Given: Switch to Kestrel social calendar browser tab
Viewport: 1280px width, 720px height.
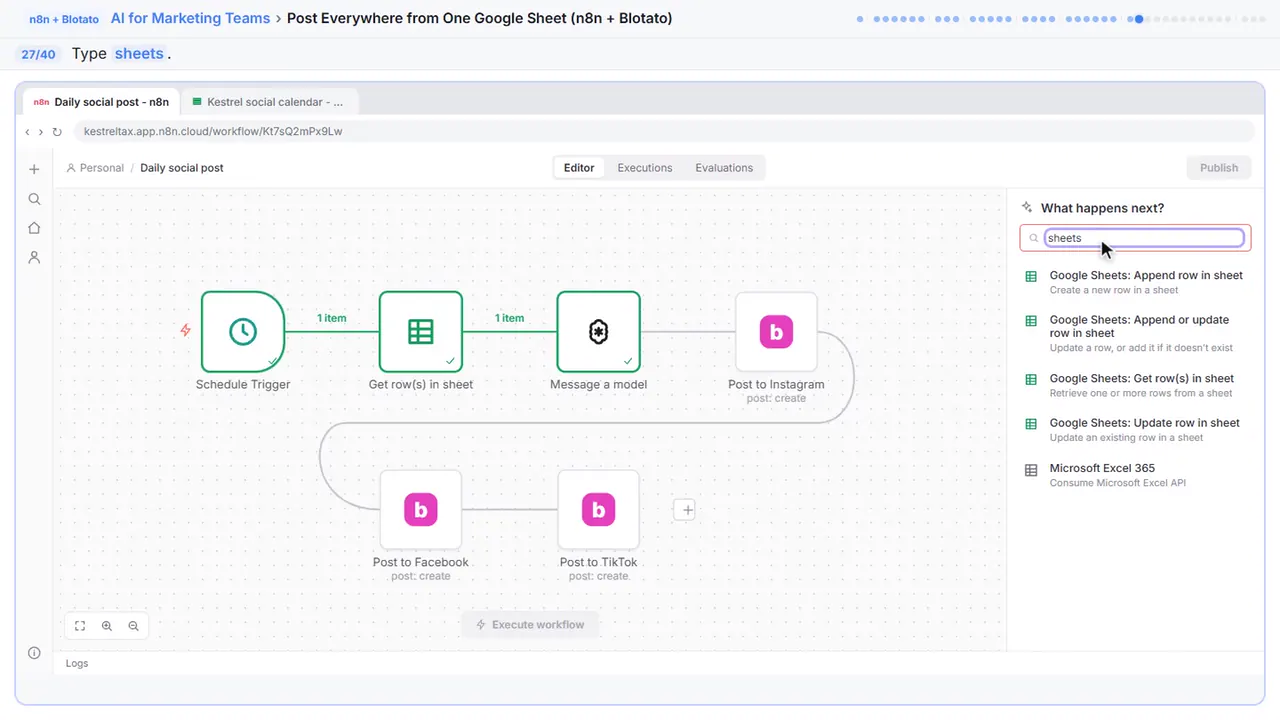Looking at the screenshot, I should click(268, 102).
